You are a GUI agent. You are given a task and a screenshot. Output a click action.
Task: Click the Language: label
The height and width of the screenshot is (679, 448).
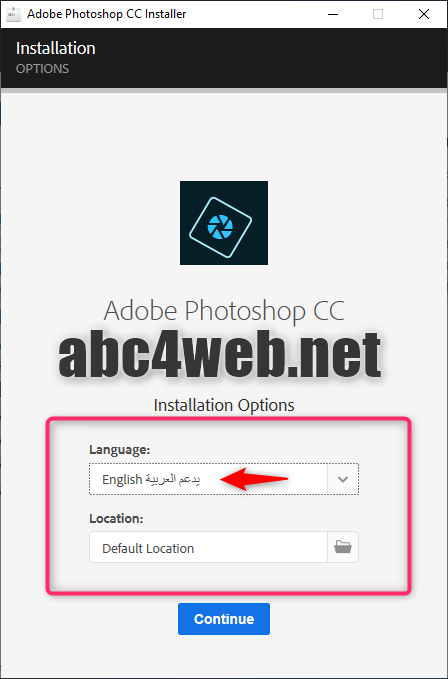coord(119,449)
